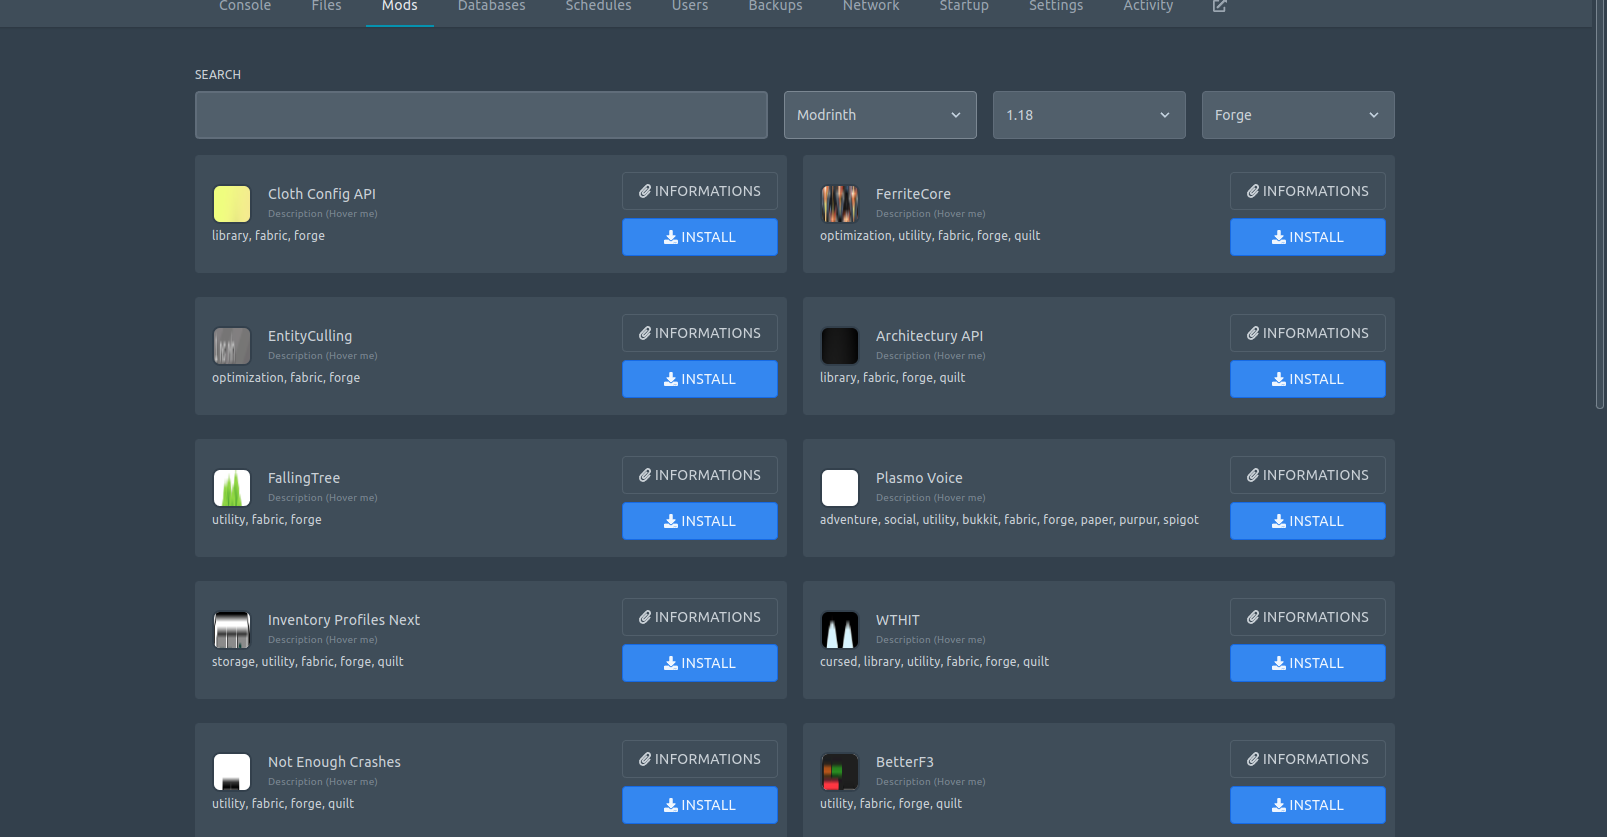This screenshot has width=1607, height=837.
Task: Click the Cloth Config API title
Action: 322,194
